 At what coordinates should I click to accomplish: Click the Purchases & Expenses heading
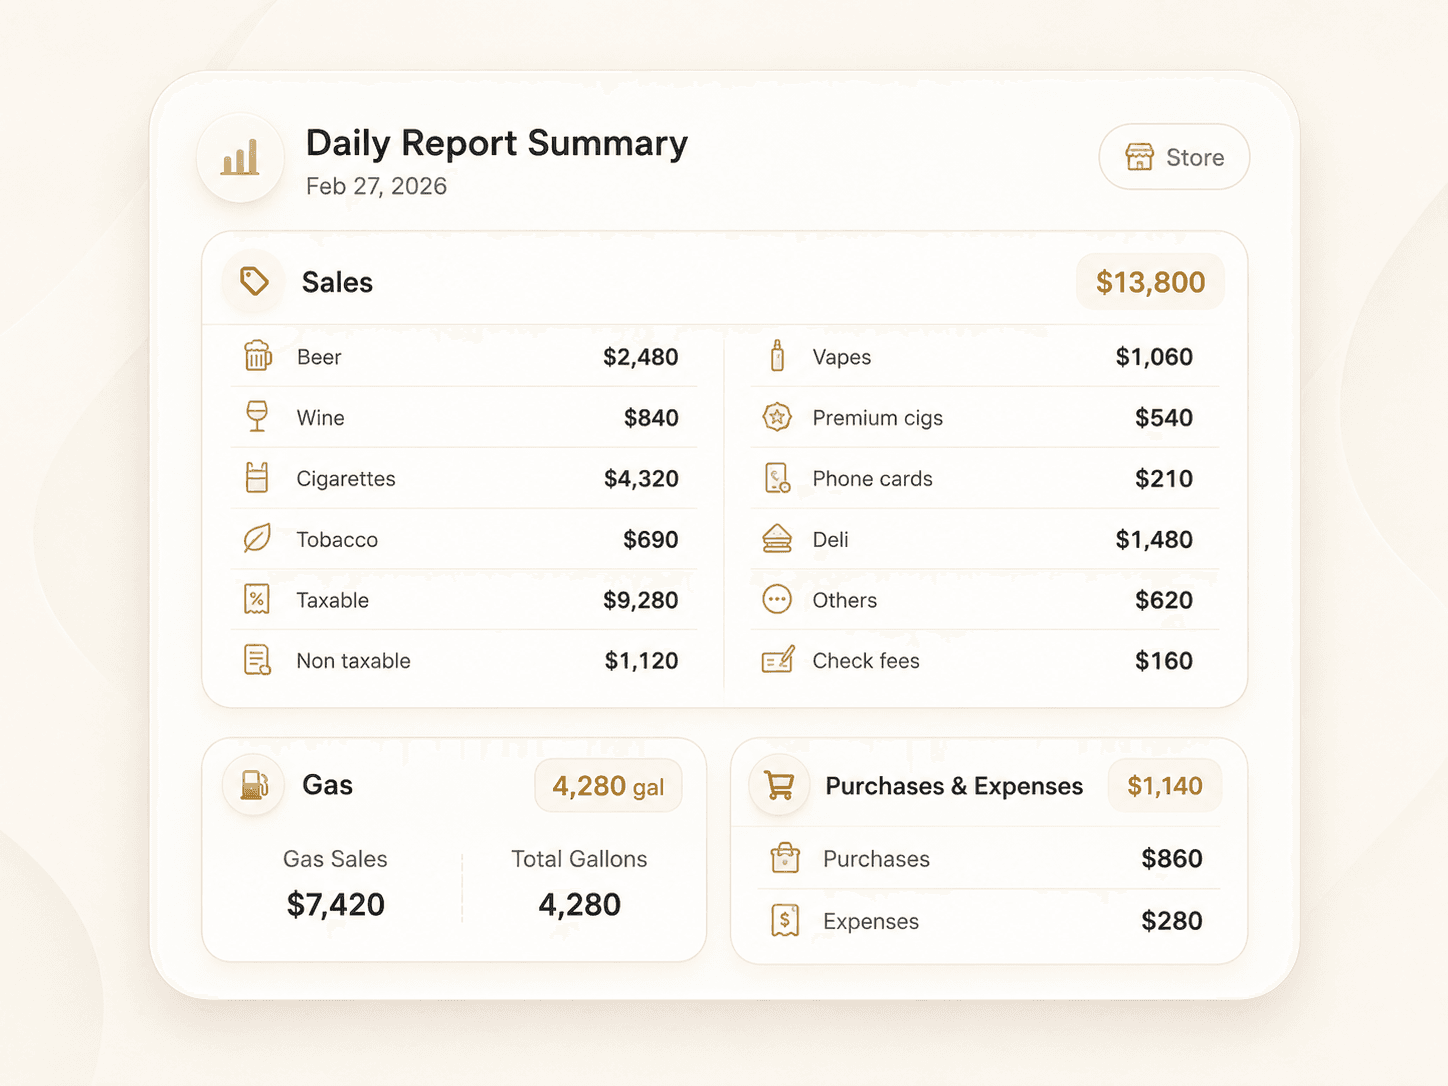(x=954, y=786)
